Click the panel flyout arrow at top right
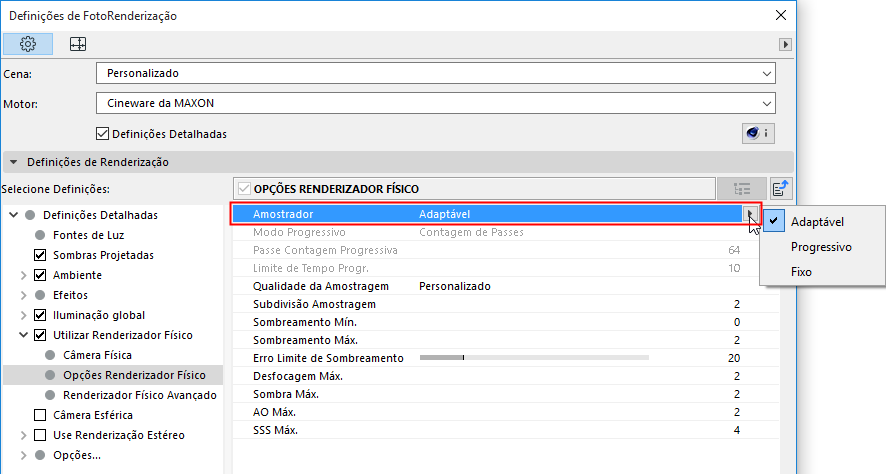Image resolution: width=886 pixels, height=474 pixels. pyautogui.click(x=785, y=44)
